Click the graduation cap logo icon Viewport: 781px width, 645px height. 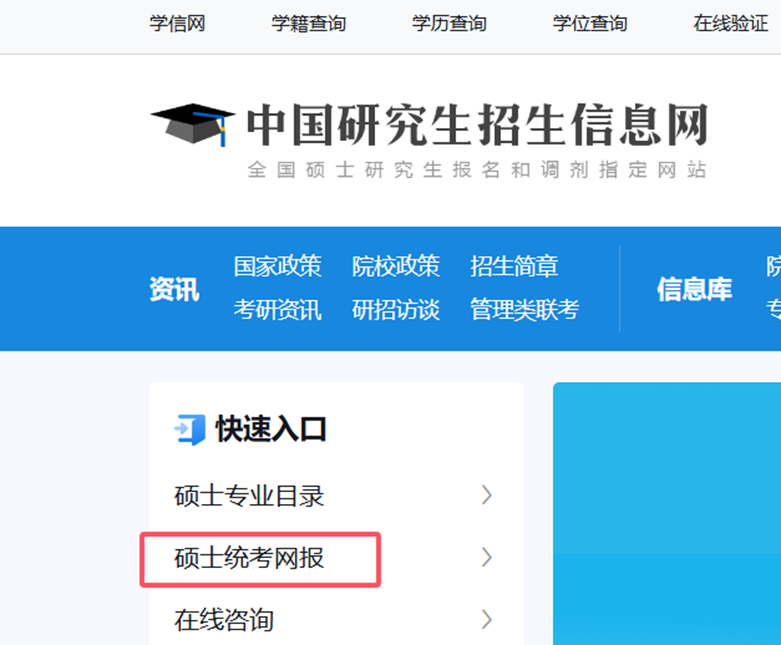[x=191, y=124]
